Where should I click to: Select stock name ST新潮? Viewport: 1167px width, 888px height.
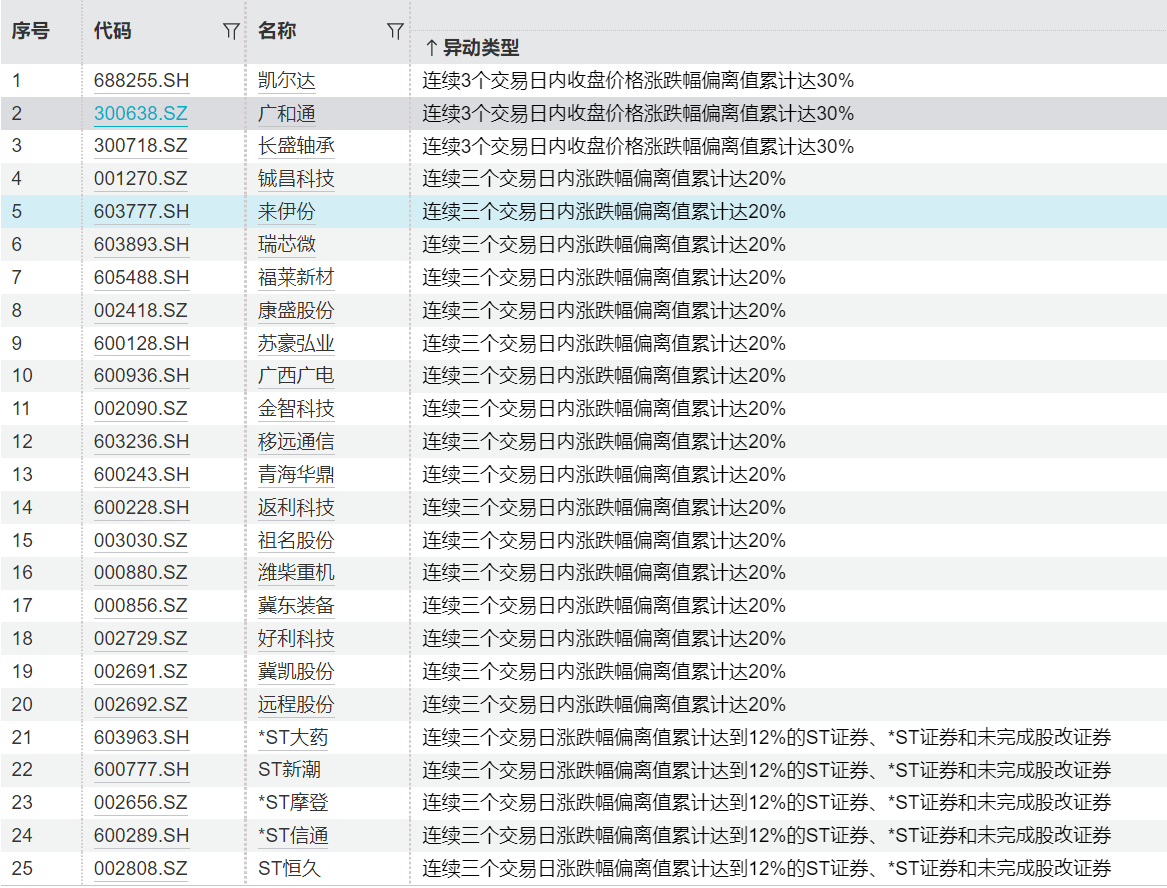click(x=290, y=770)
